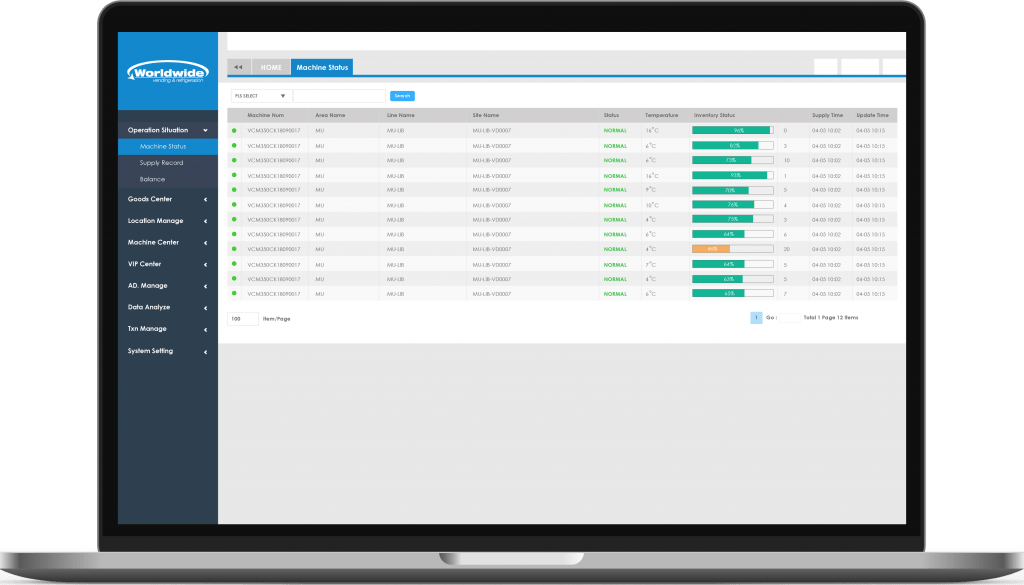The height and width of the screenshot is (585, 1024).
Task: Open Balance in the sidebar
Action: coord(153,179)
